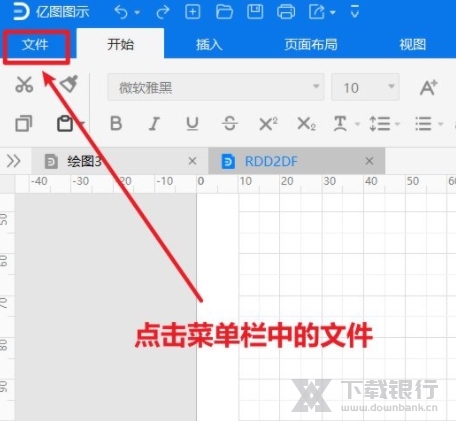Create a new document with plus icon
Image resolution: width=456 pixels, height=421 pixels.
(193, 12)
